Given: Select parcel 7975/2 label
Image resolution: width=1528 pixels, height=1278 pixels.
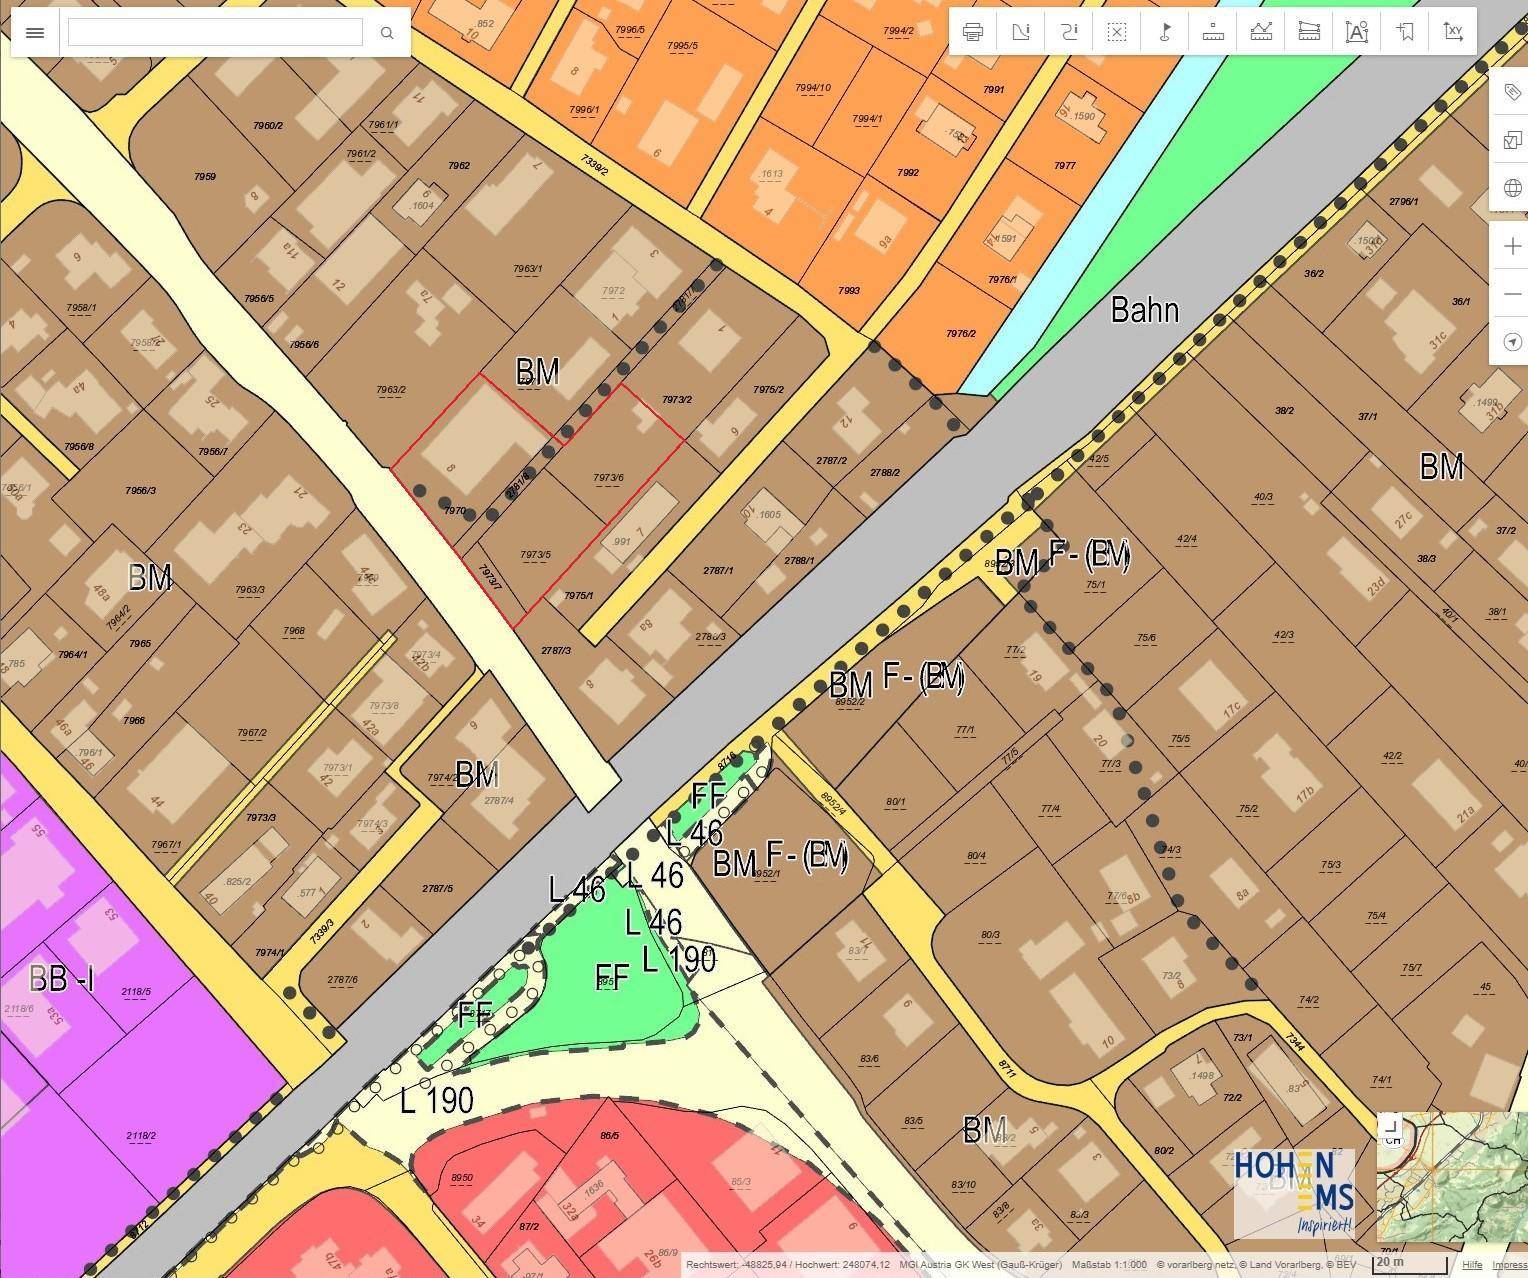Looking at the screenshot, I should pyautogui.click(x=768, y=390).
